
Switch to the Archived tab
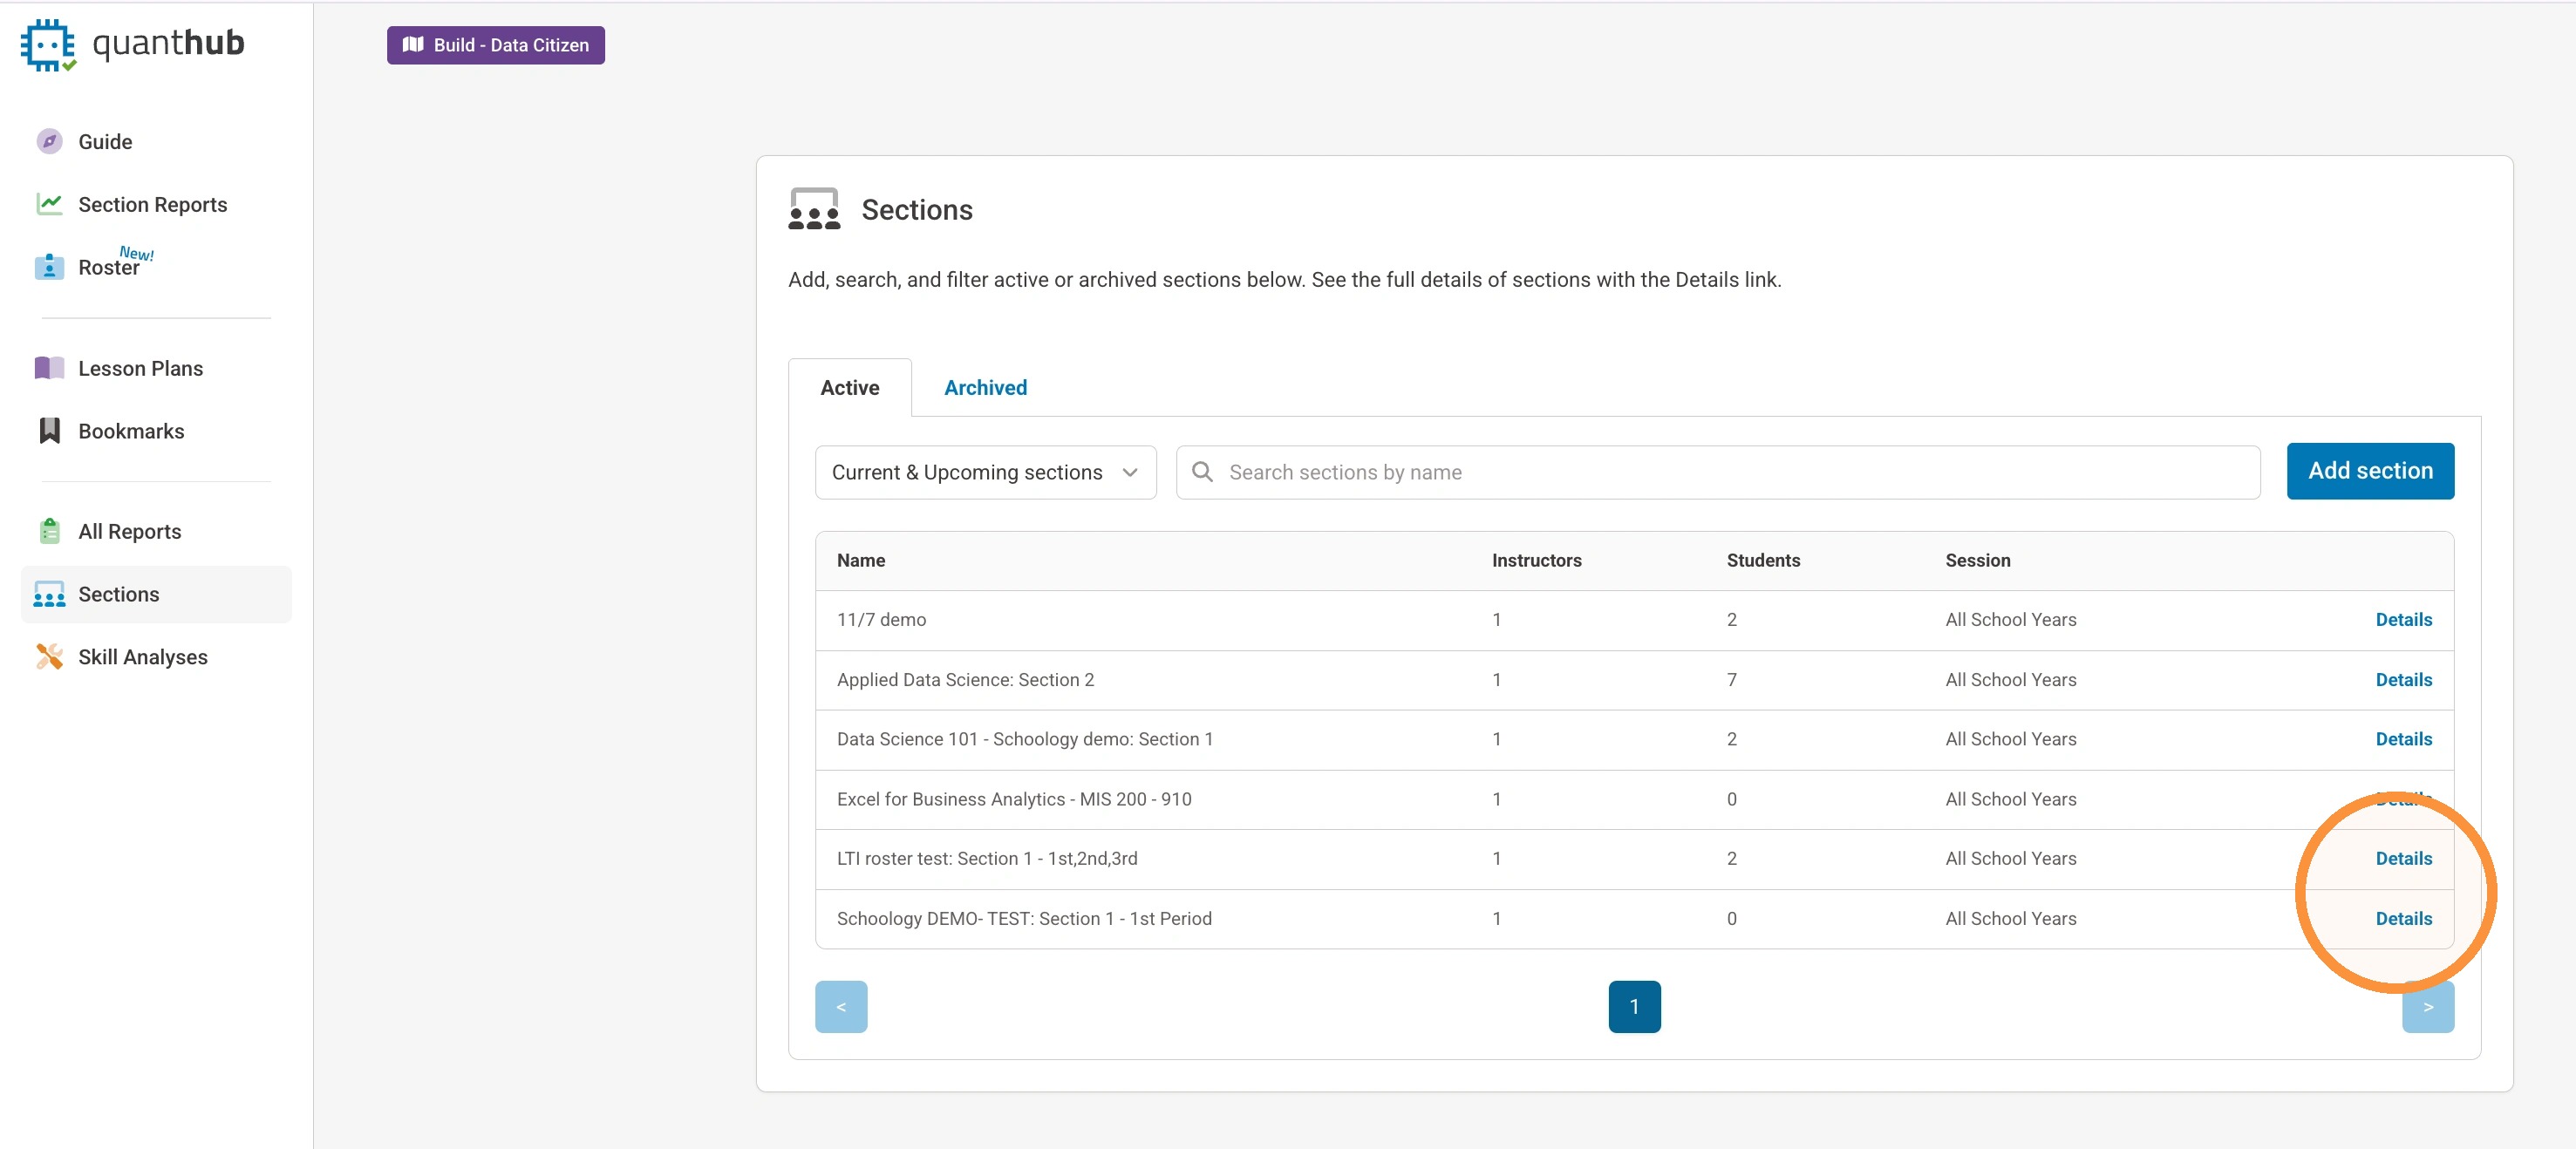(985, 388)
